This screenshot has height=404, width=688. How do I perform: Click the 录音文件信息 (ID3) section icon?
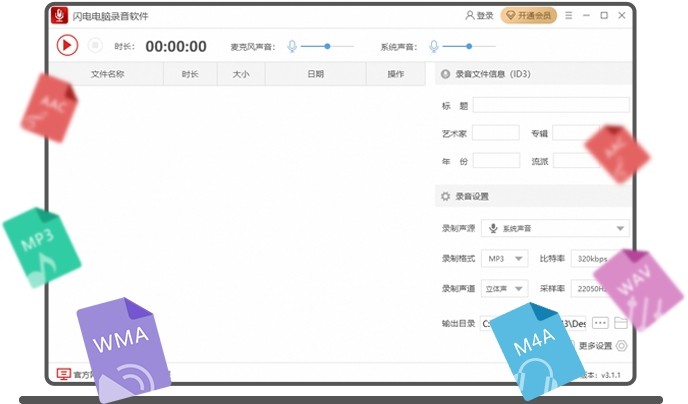point(445,74)
